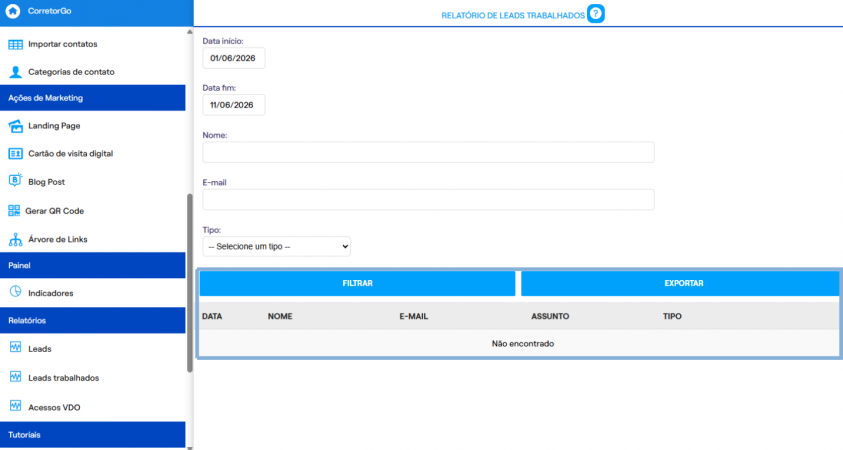Click the EXPORTAR button

point(680,283)
